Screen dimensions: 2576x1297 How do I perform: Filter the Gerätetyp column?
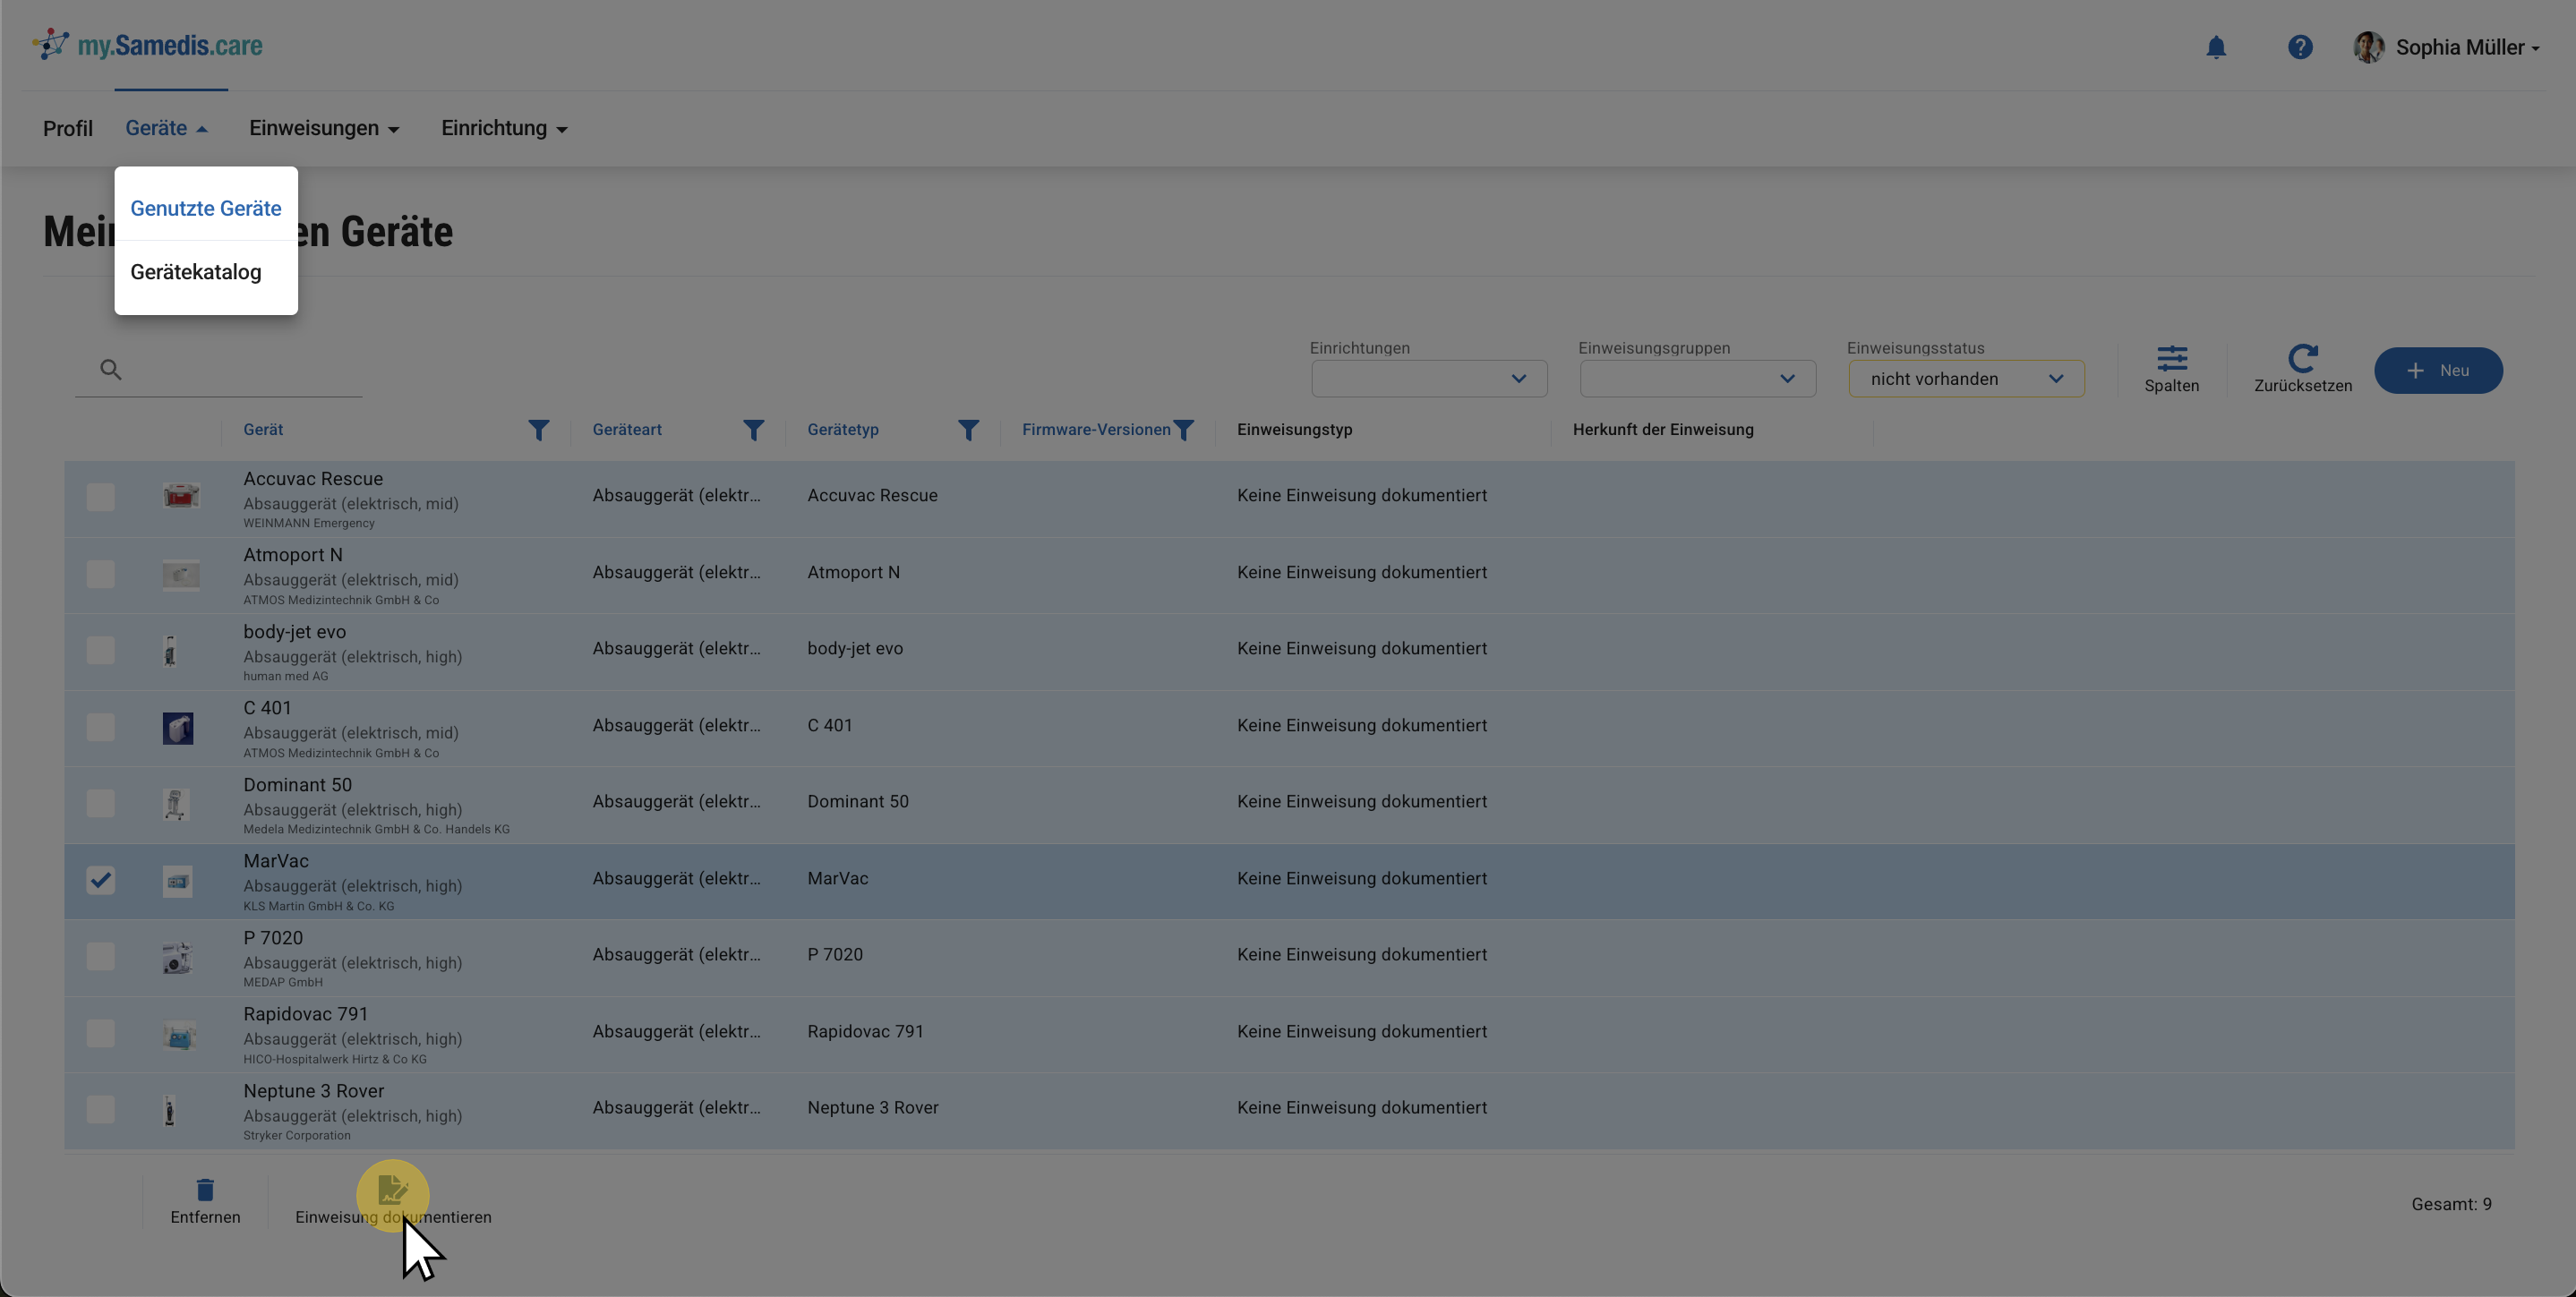[968, 430]
